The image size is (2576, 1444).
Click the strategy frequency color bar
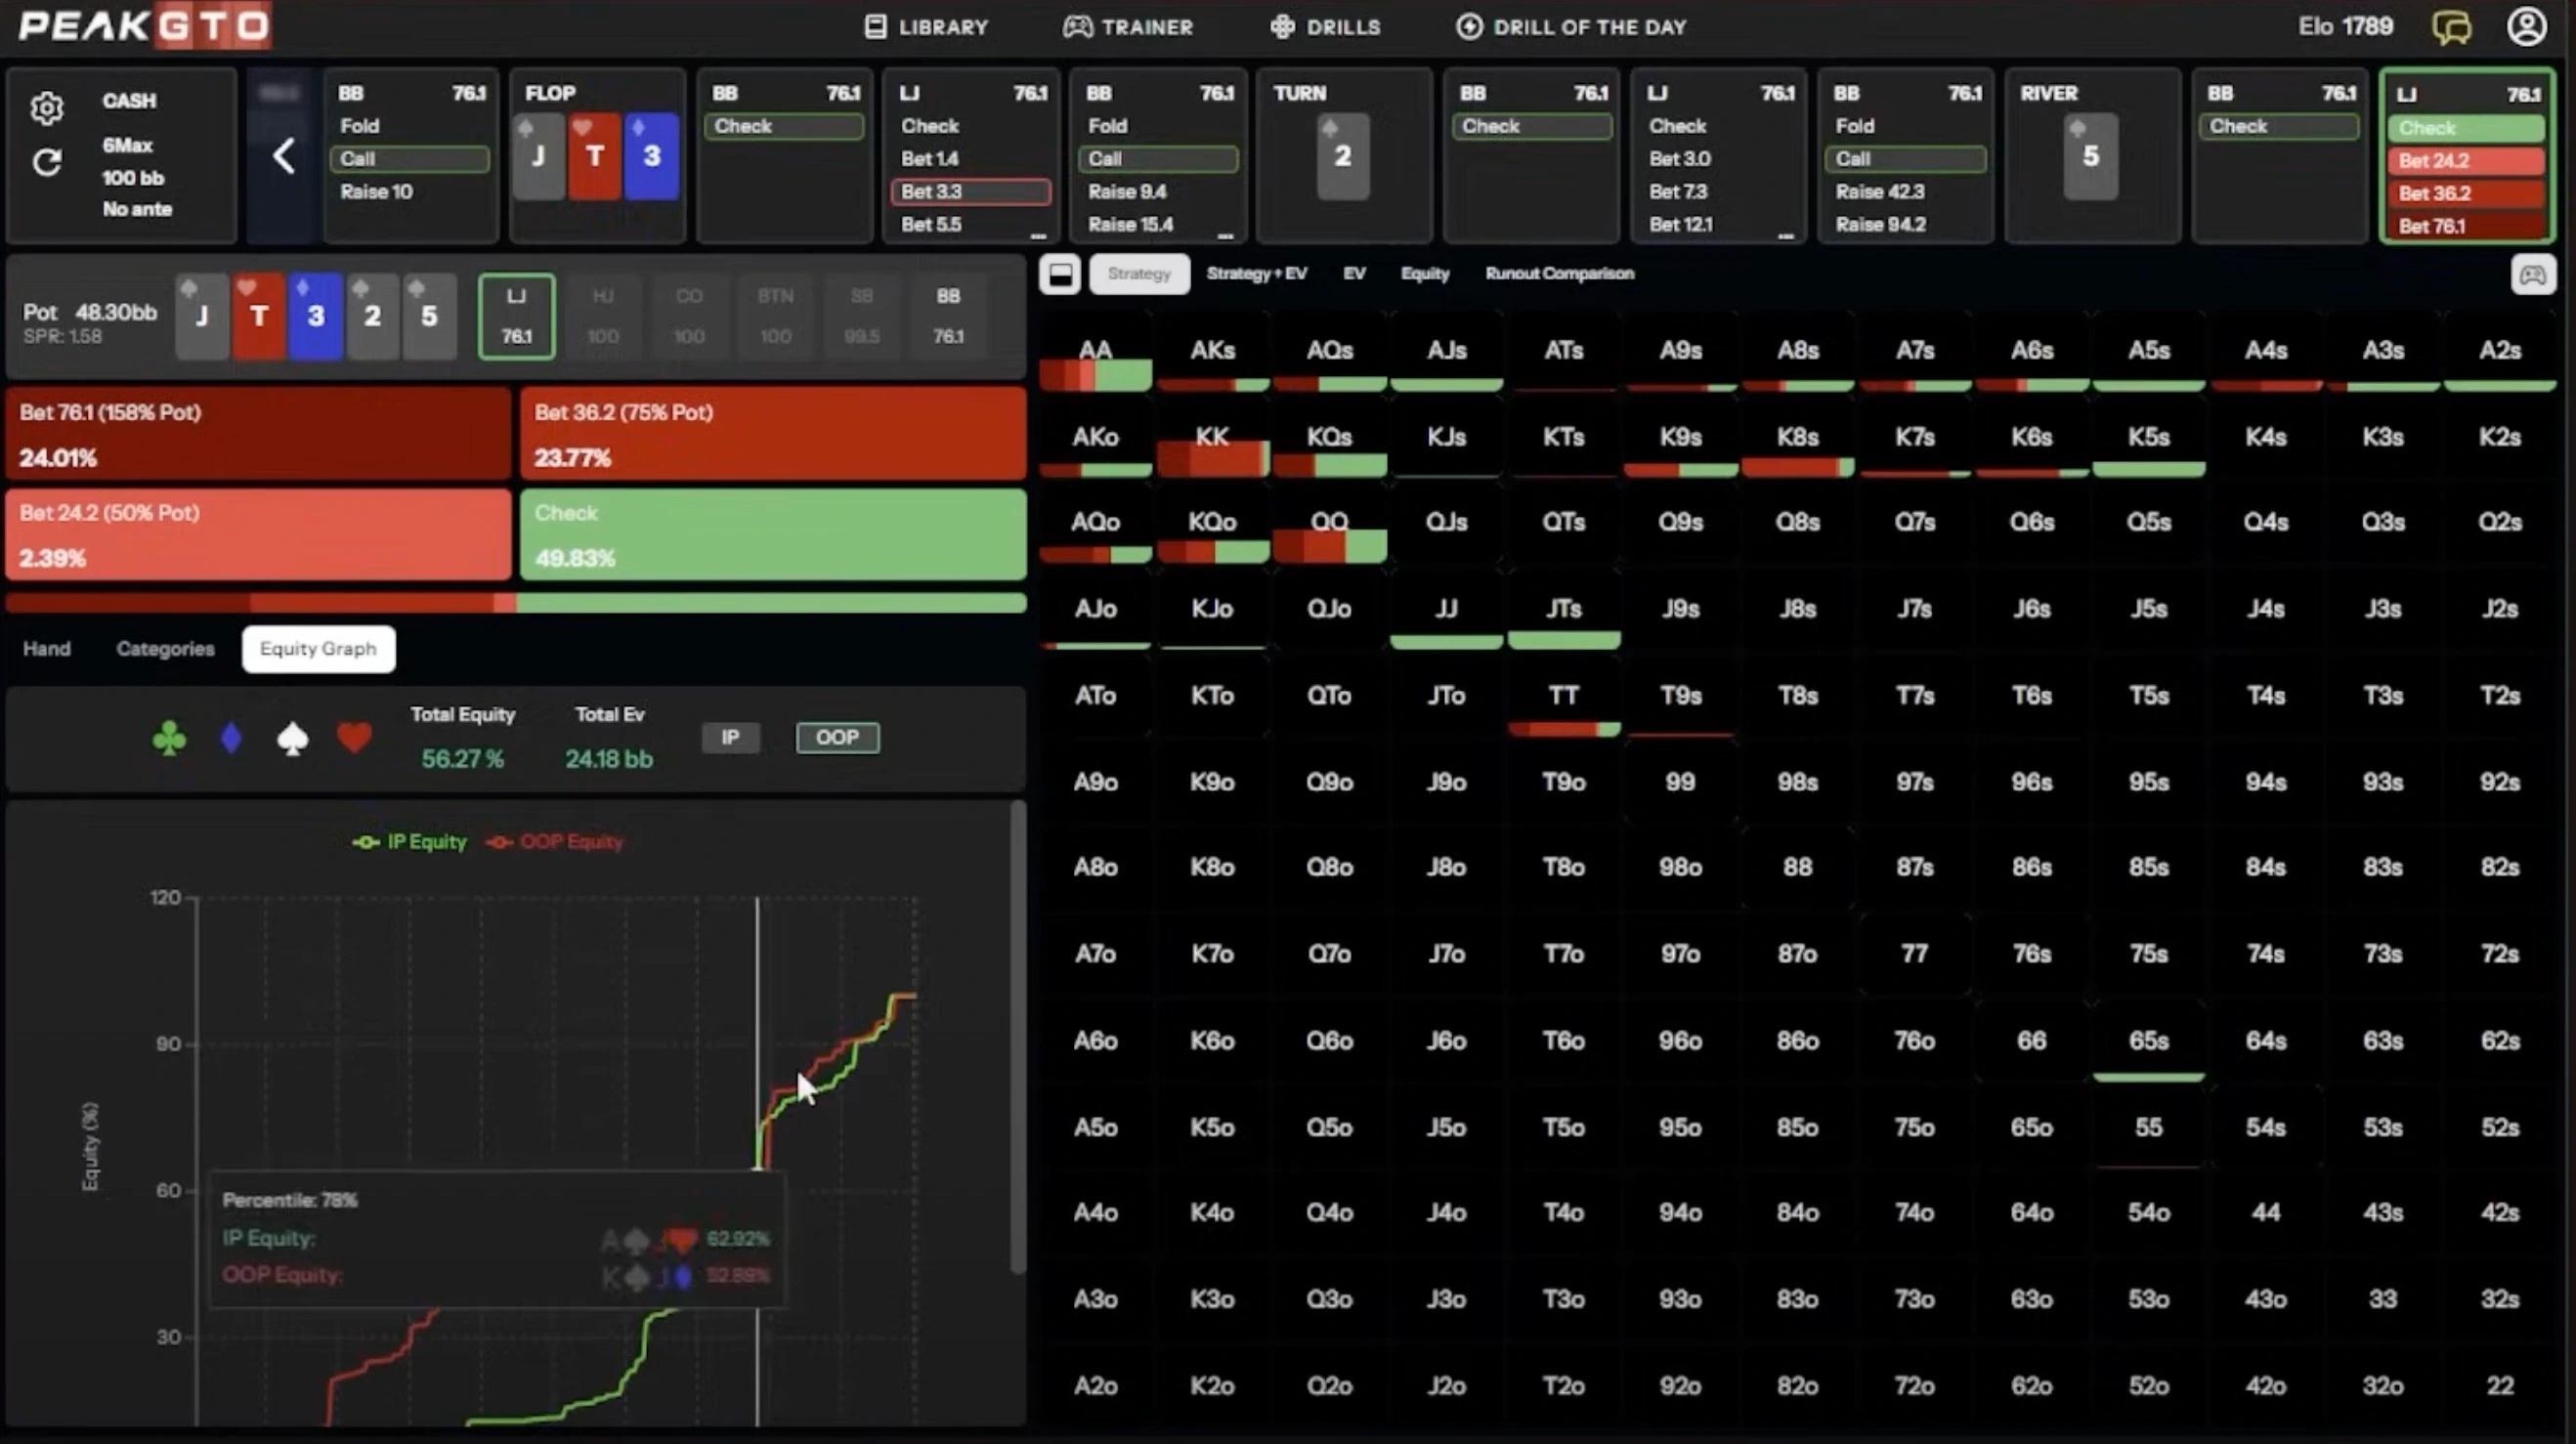point(515,603)
